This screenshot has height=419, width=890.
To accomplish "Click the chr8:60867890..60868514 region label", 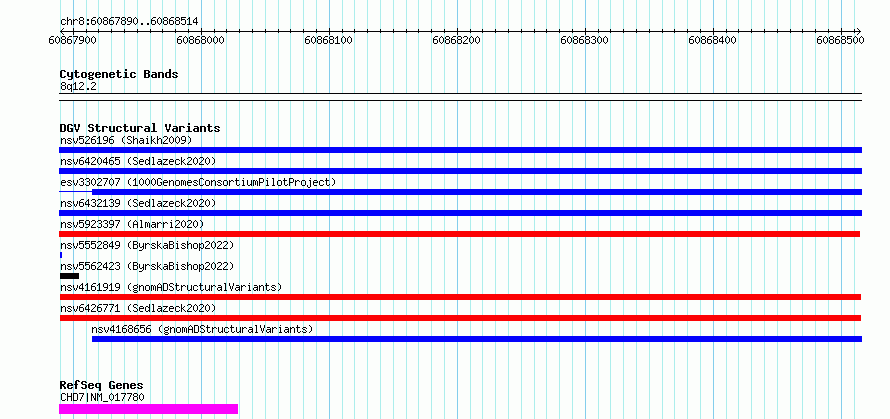I will (129, 22).
